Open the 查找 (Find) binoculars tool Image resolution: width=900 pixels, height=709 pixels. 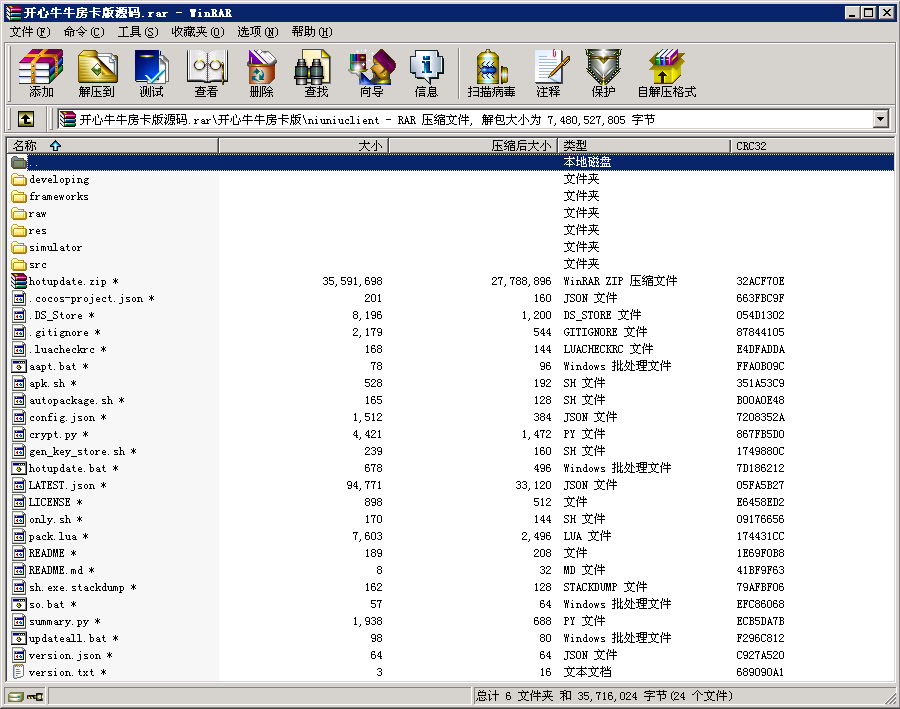pyautogui.click(x=316, y=74)
